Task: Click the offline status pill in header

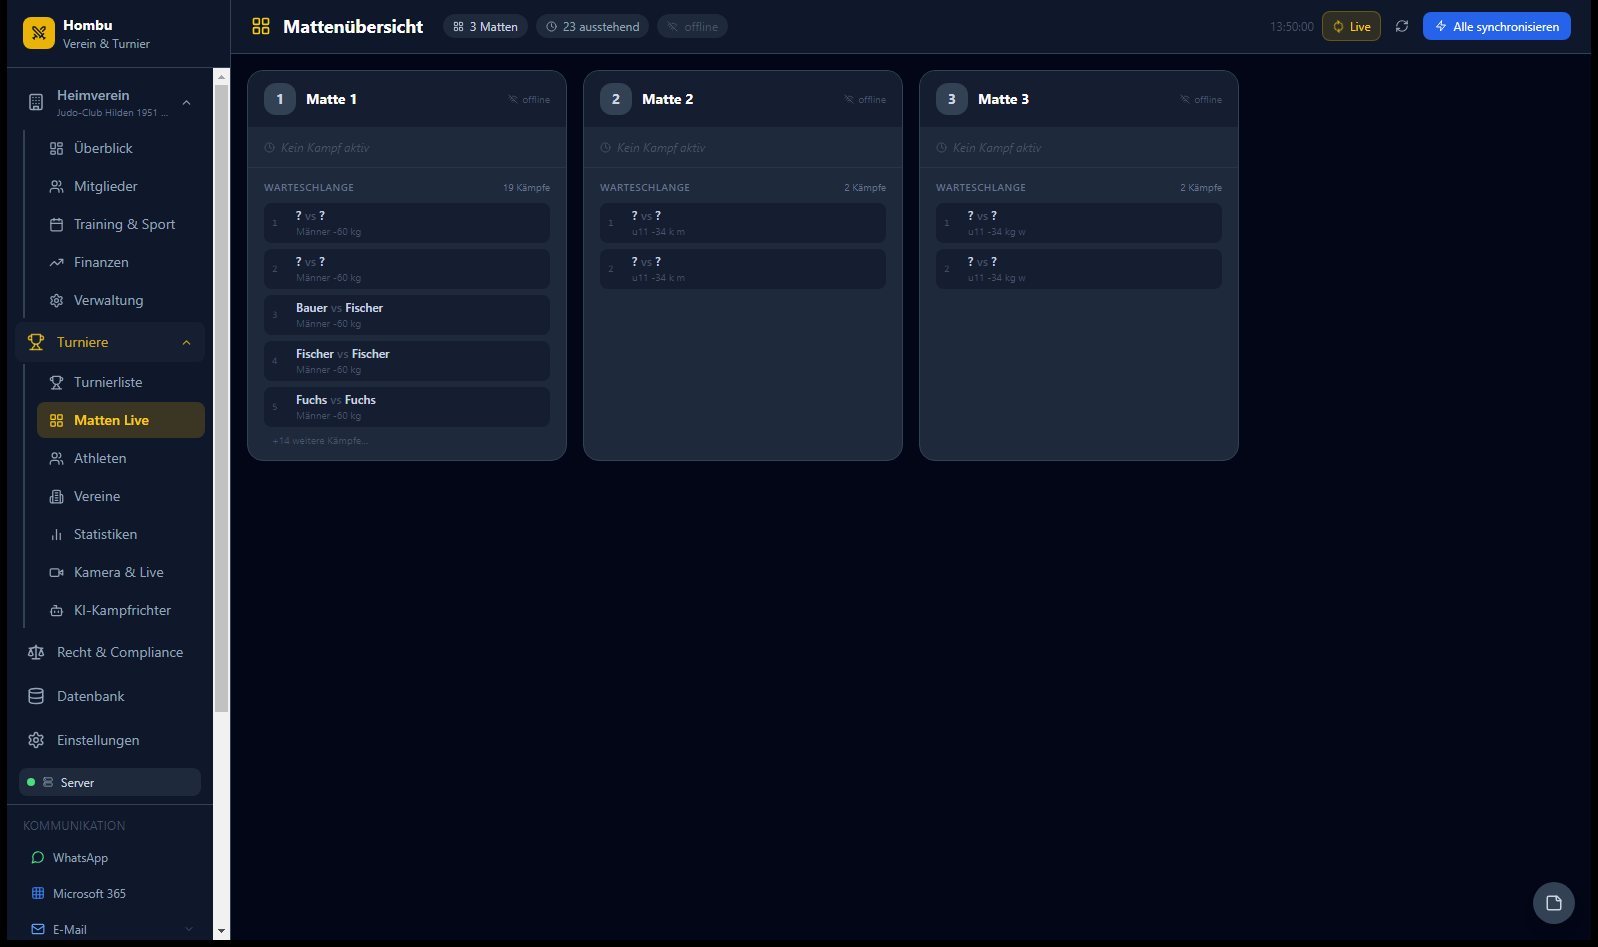Action: 692,26
